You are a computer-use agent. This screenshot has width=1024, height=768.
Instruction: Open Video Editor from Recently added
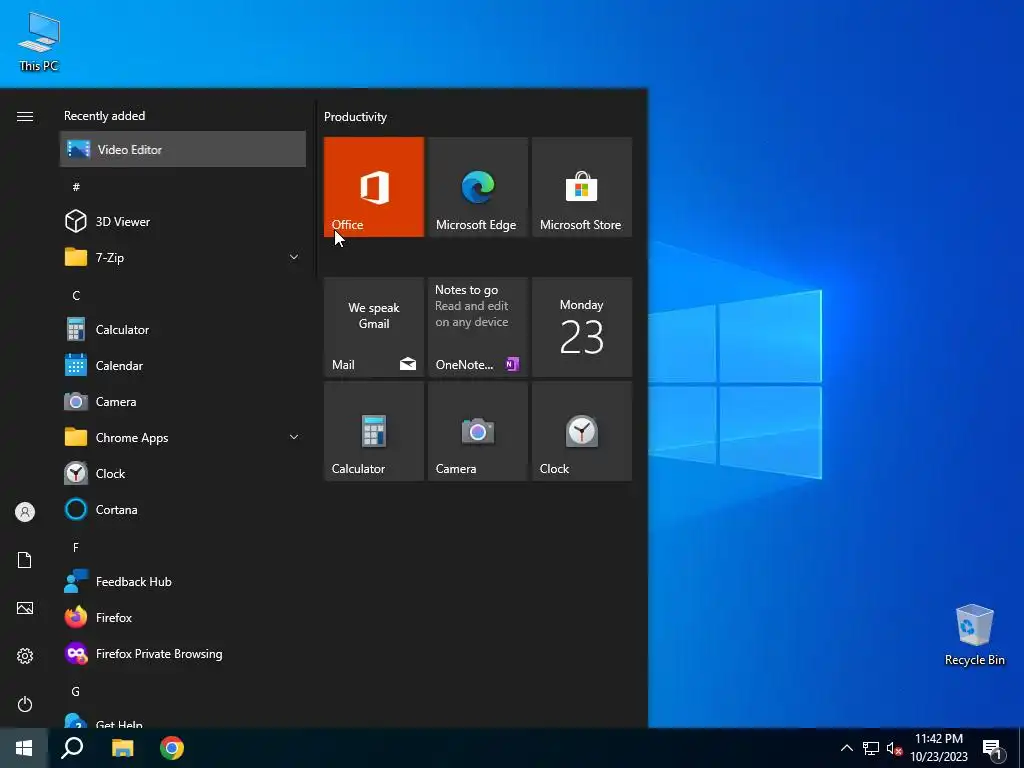(x=183, y=150)
